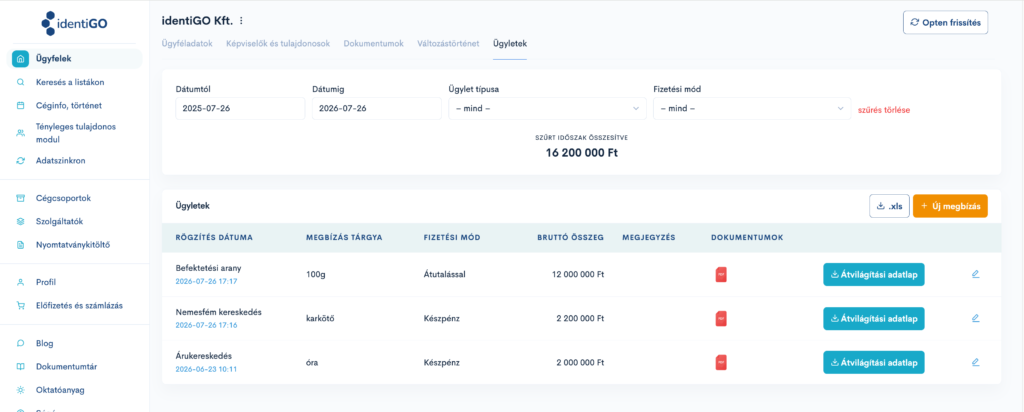The height and width of the screenshot is (412, 1024).
Task: Open Tényleges tulajdonos modul
Action: click(x=74, y=133)
